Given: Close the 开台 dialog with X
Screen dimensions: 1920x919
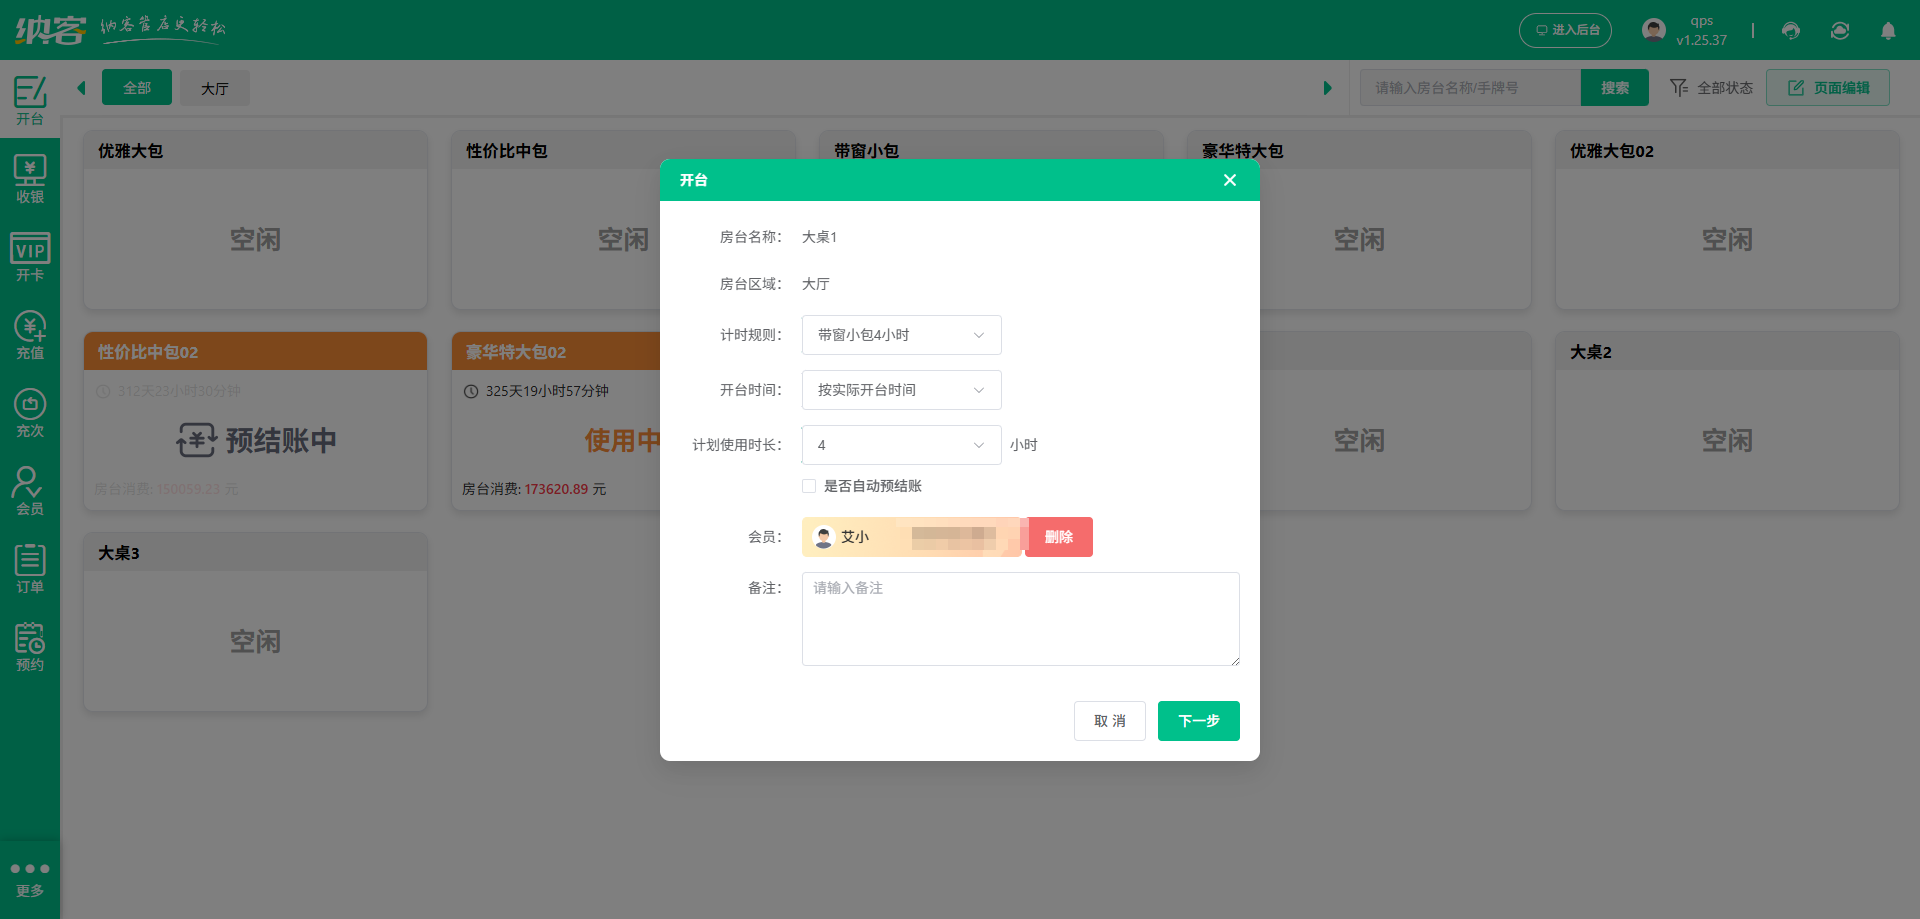Looking at the screenshot, I should 1230,180.
